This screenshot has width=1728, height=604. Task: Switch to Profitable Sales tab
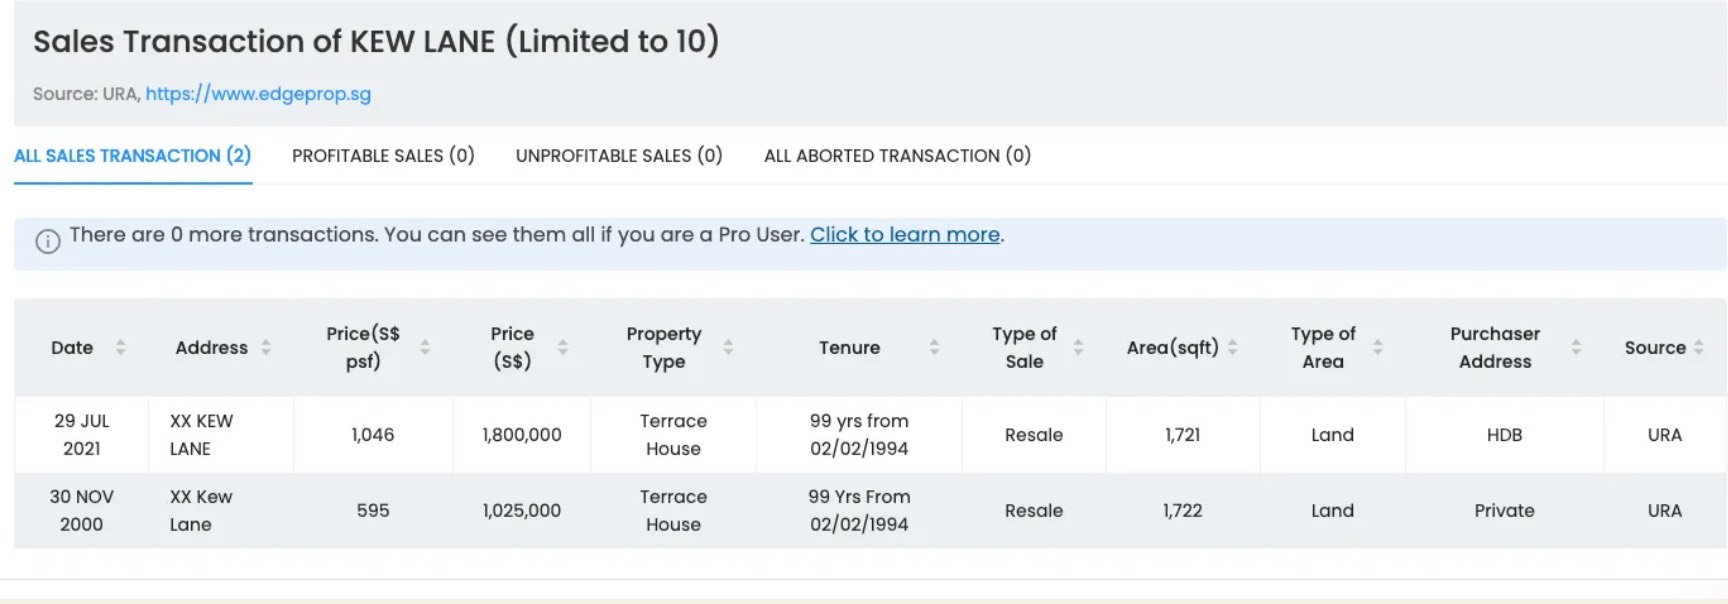(x=383, y=156)
